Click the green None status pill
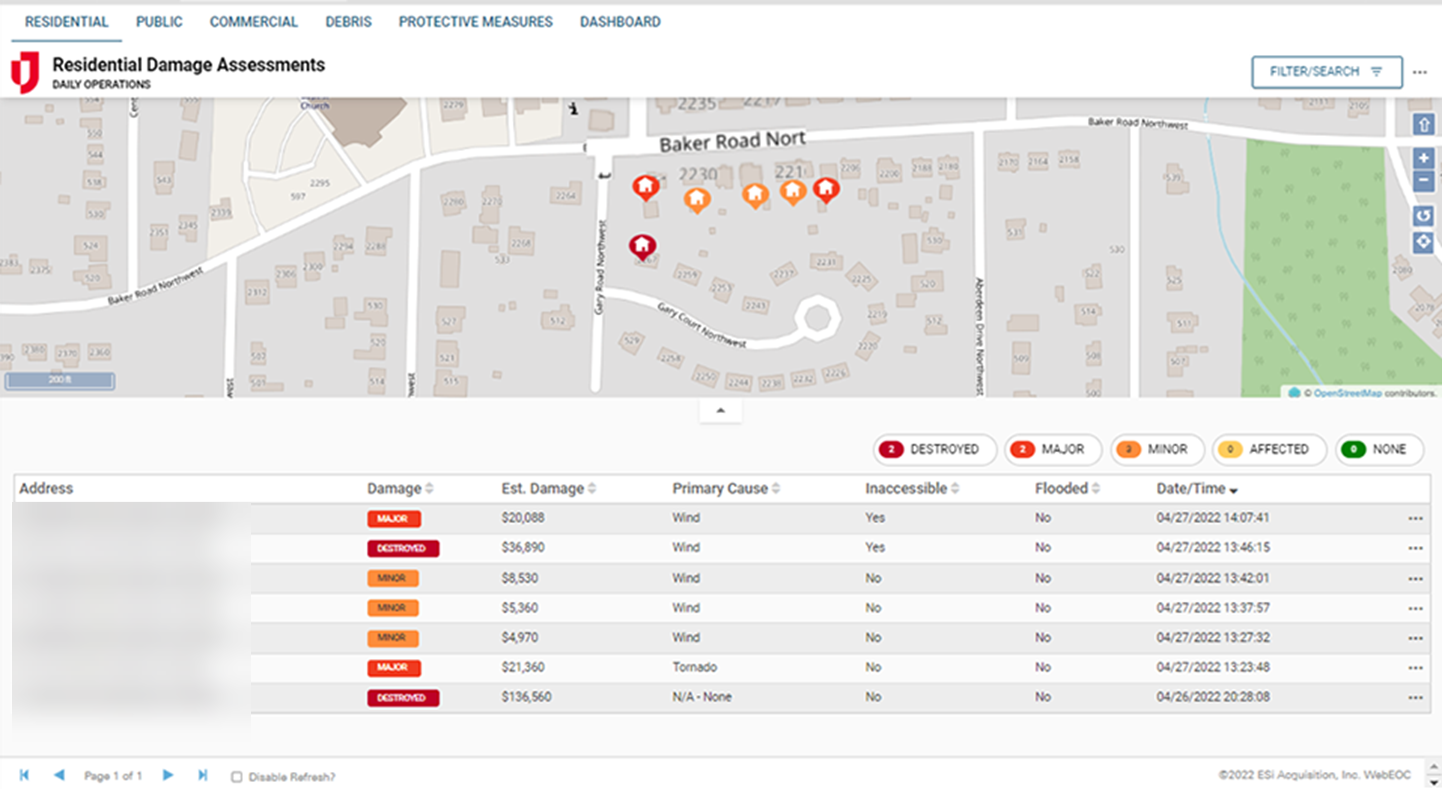 (1379, 450)
